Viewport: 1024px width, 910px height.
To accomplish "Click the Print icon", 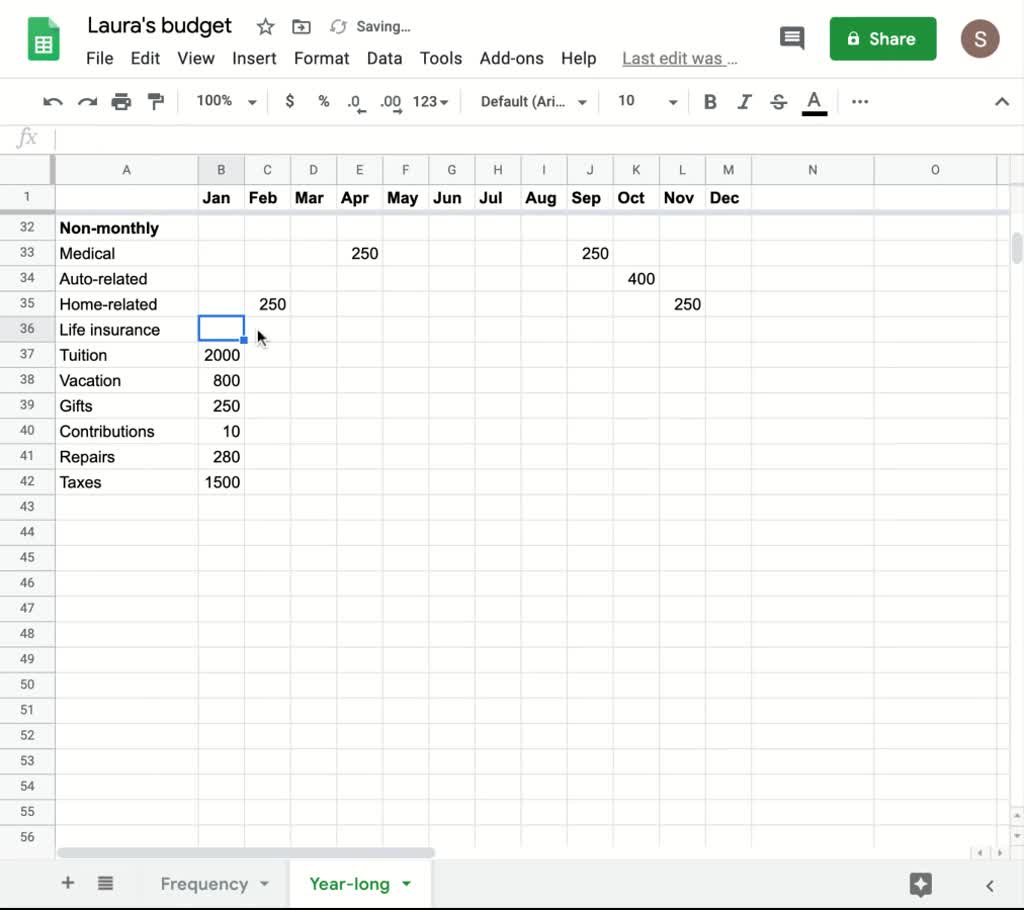I will (x=120, y=101).
